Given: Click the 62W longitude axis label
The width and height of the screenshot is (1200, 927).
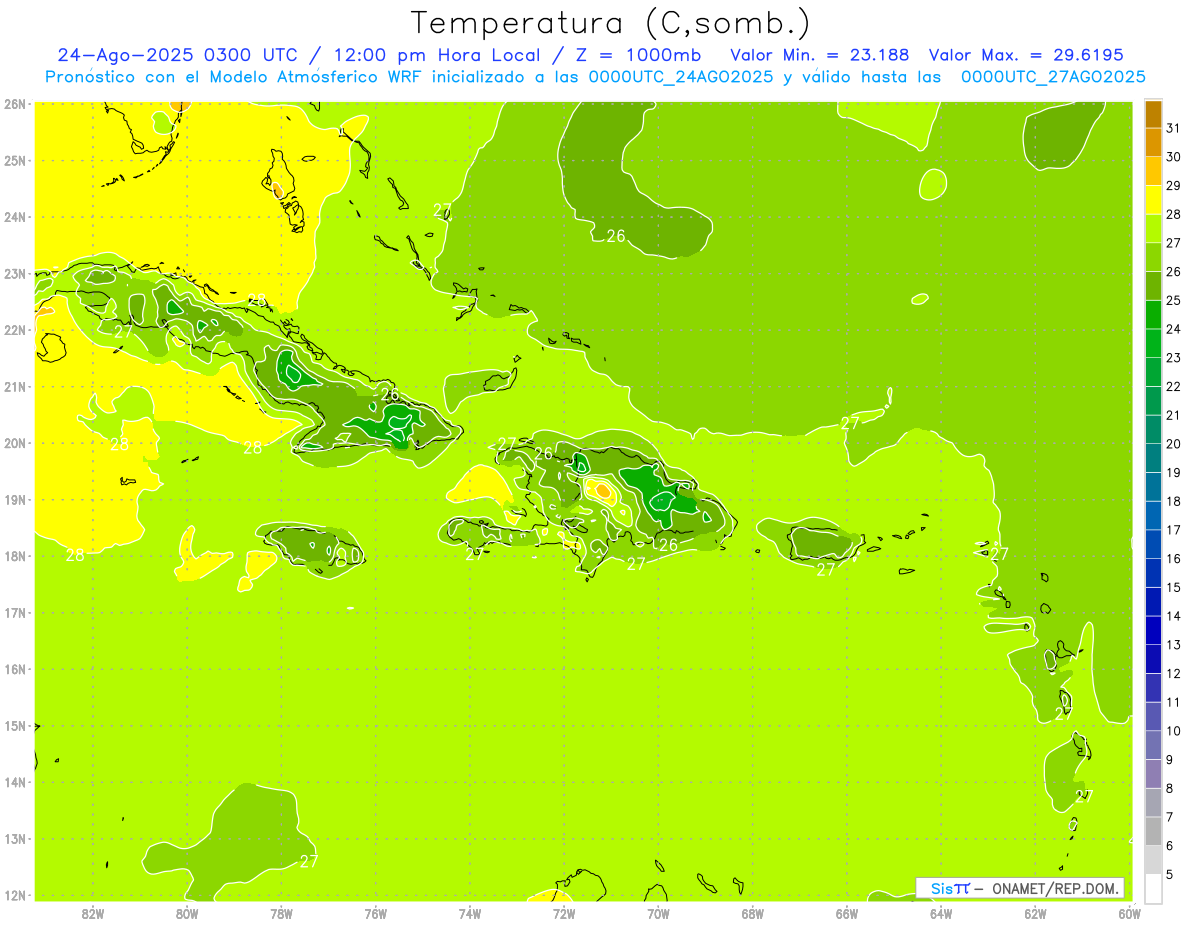Looking at the screenshot, I should (1035, 913).
